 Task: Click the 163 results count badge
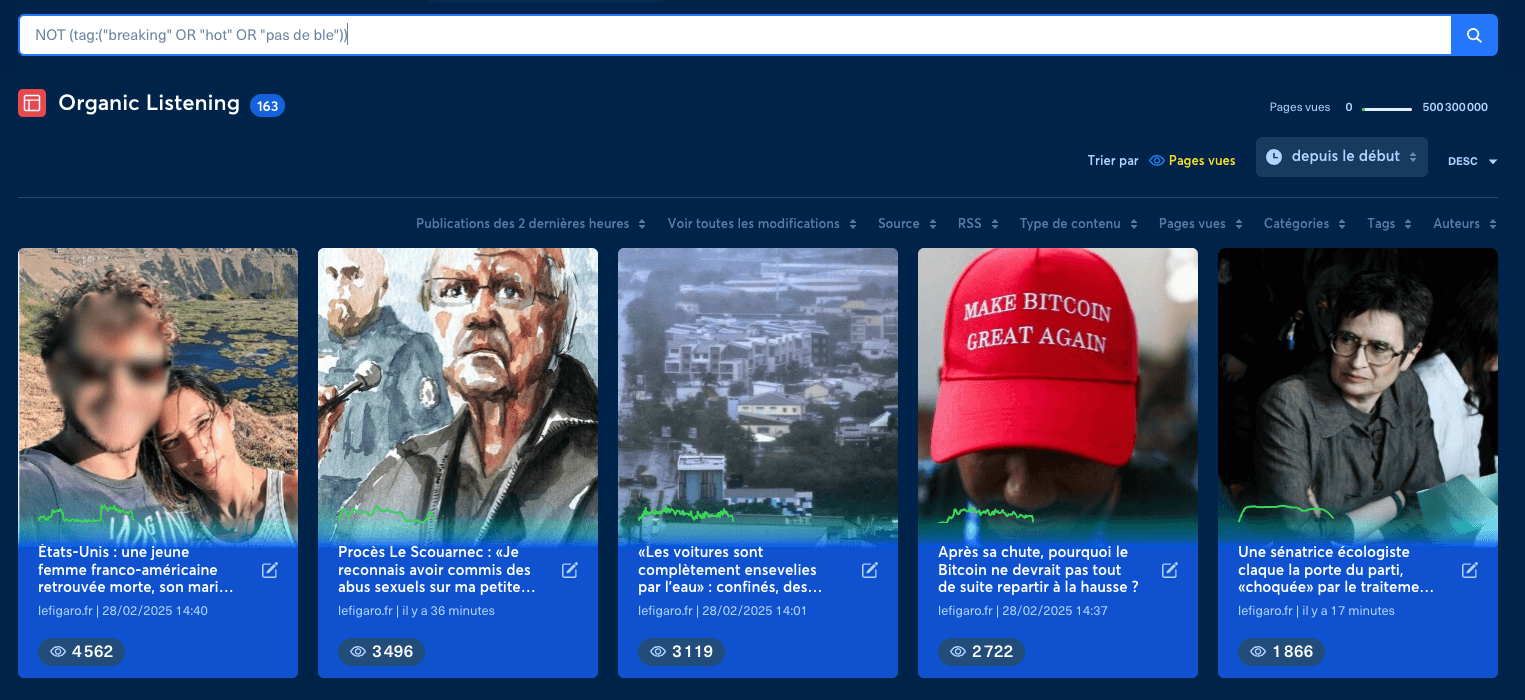tap(267, 105)
